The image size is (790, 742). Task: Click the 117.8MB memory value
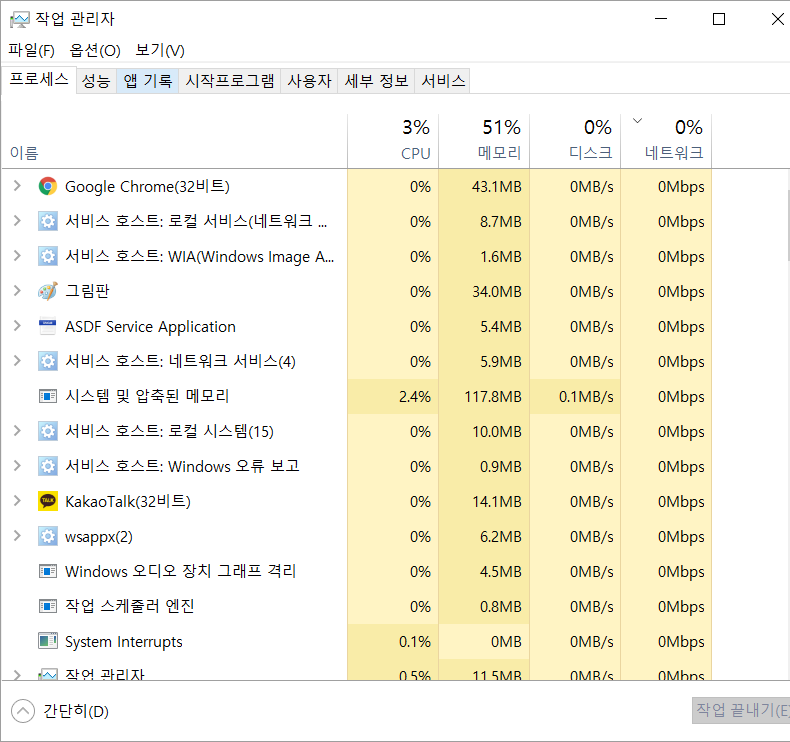[493, 397]
